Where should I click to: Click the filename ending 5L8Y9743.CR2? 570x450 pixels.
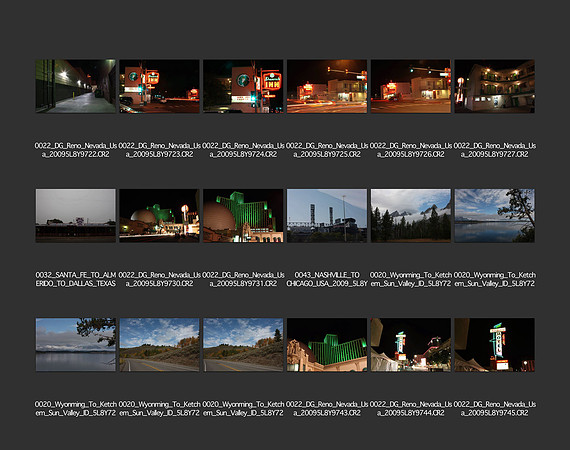[327, 409]
